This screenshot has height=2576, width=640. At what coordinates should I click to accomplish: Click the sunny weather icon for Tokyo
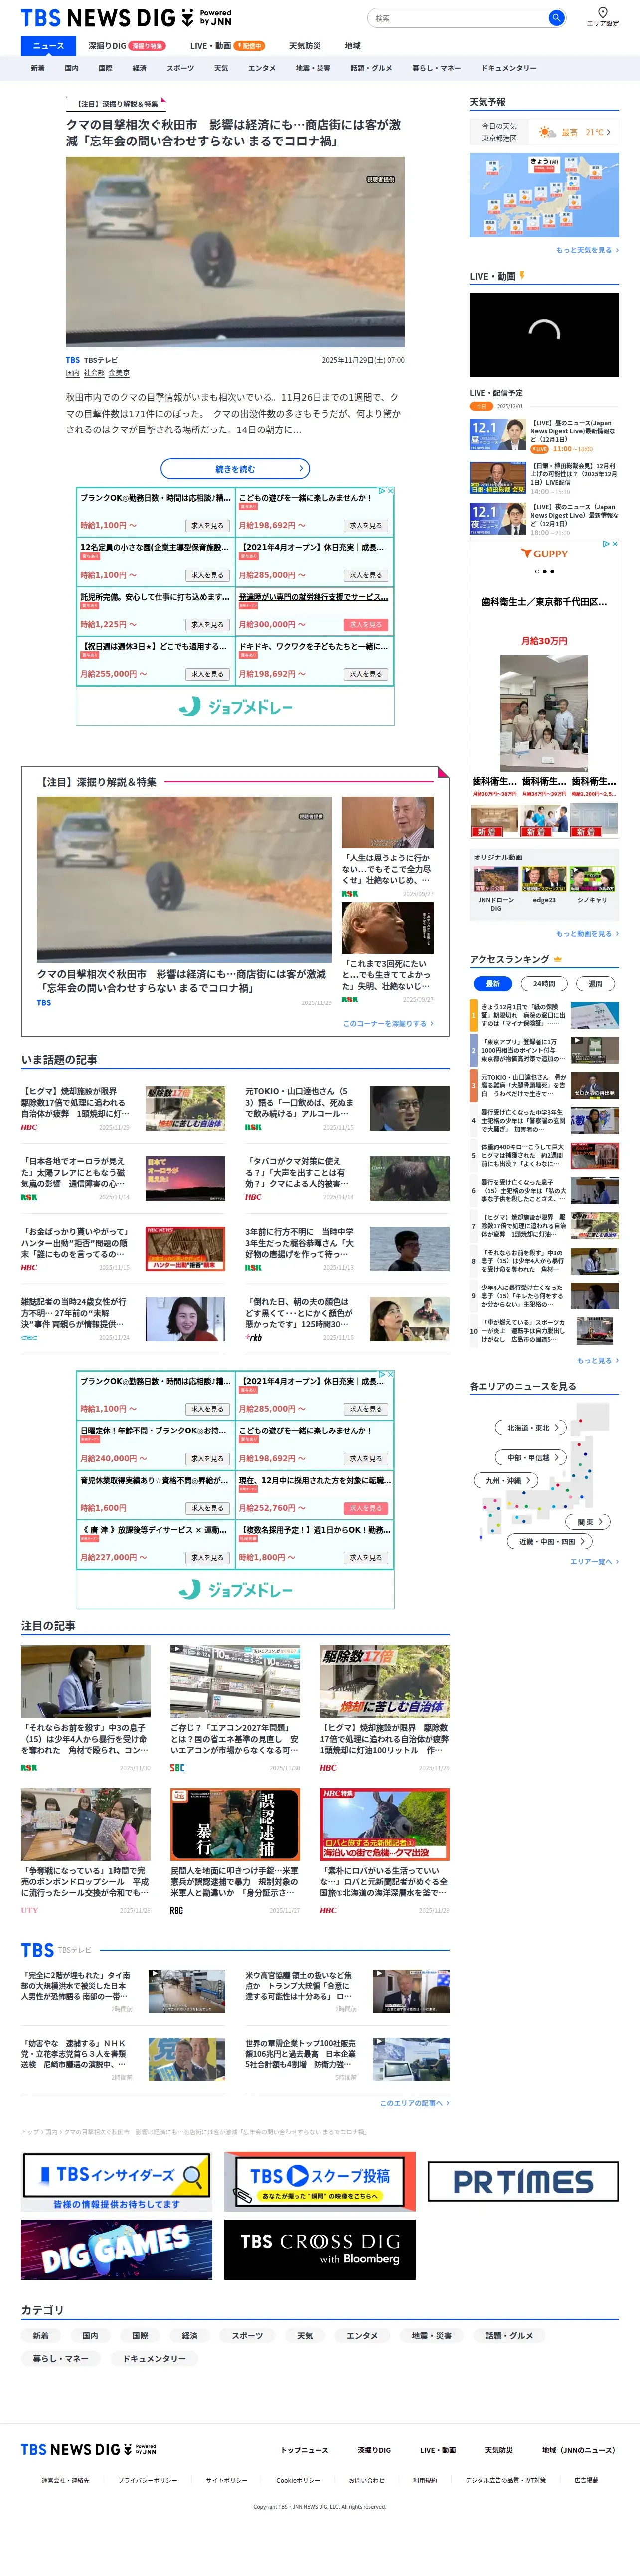click(x=547, y=132)
